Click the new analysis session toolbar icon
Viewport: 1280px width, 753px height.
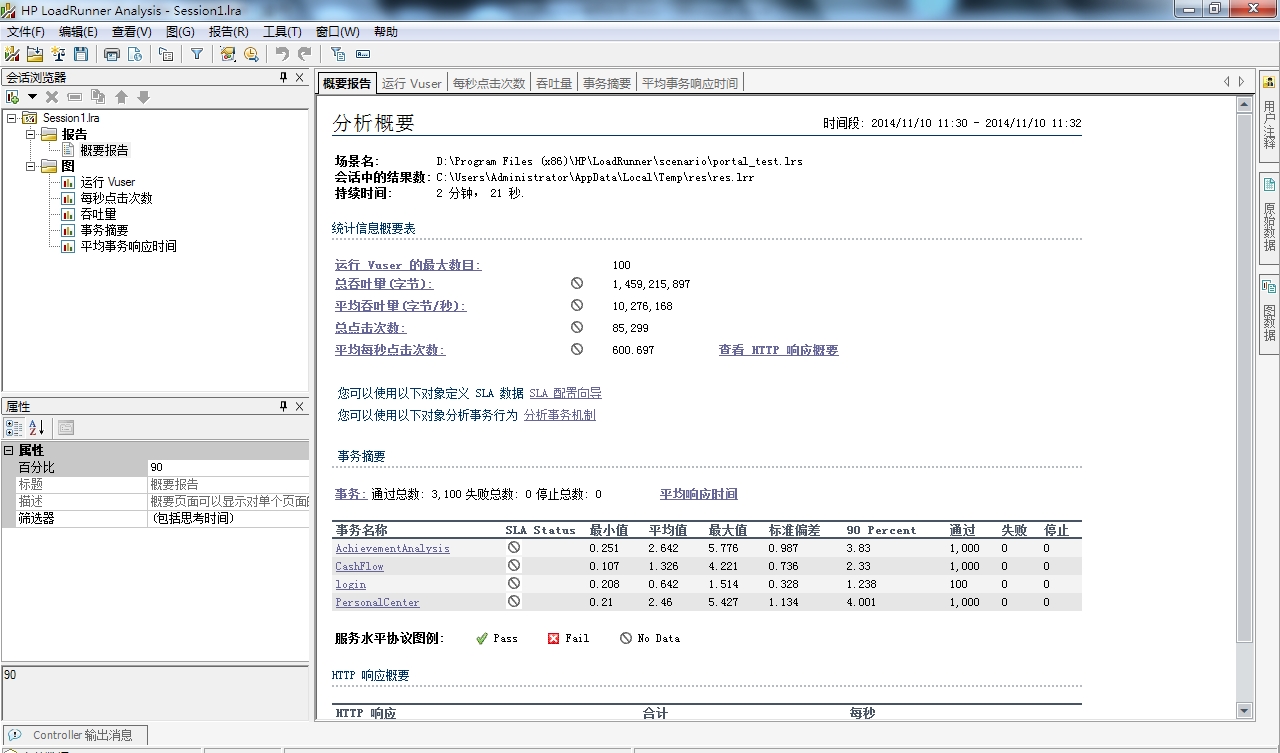pos(12,54)
